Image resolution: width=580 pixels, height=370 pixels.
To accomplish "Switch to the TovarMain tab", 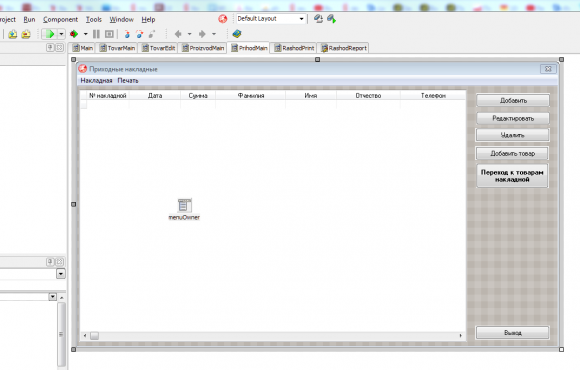I will (x=117, y=48).
